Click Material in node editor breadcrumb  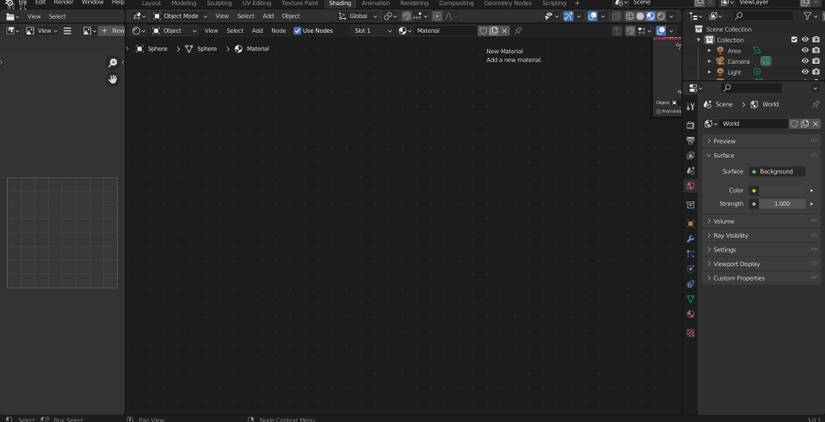pyautogui.click(x=252, y=49)
